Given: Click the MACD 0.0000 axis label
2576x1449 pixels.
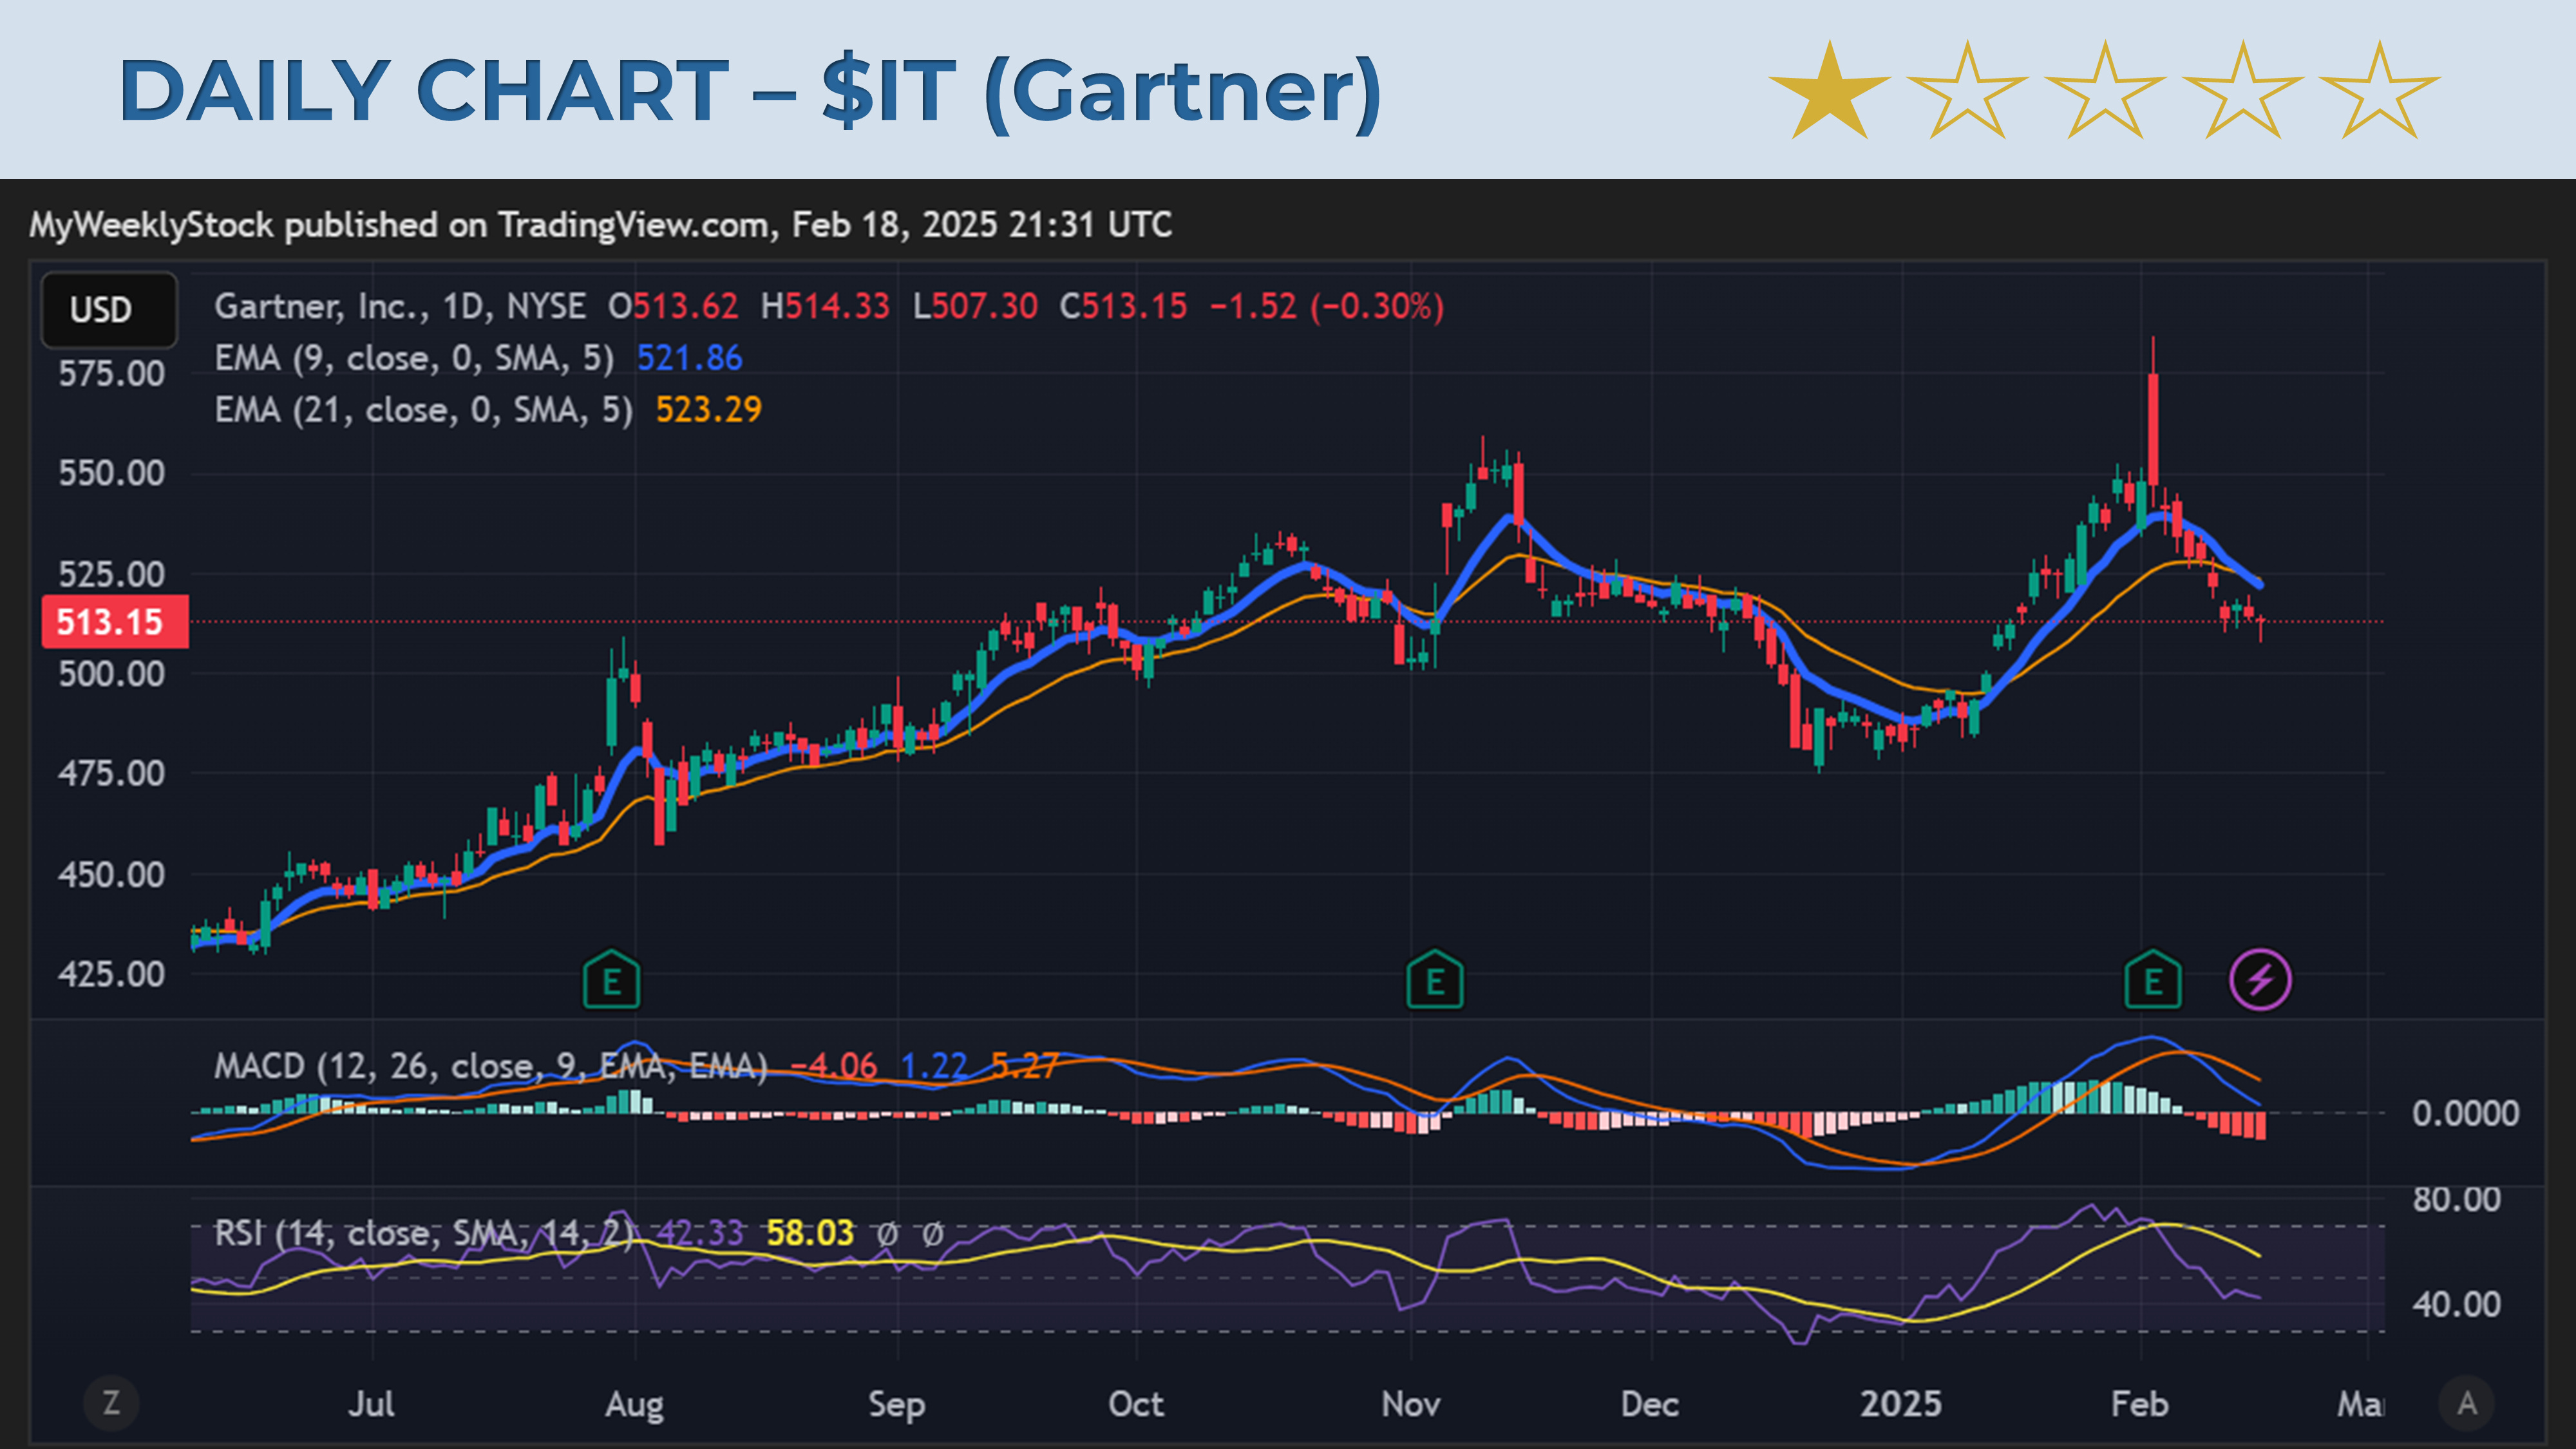Looking at the screenshot, I should coord(2465,1113).
